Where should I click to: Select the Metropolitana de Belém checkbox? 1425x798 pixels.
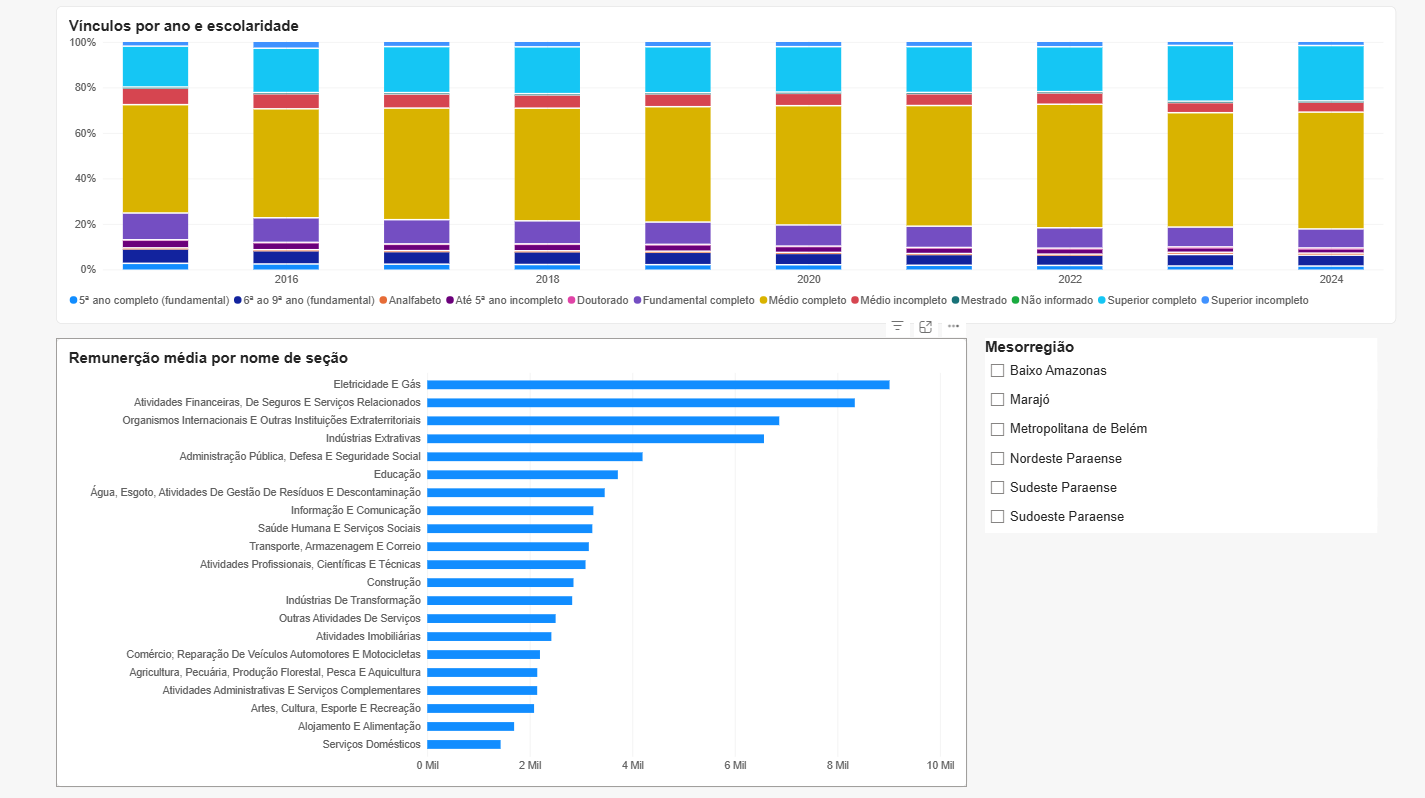[997, 429]
